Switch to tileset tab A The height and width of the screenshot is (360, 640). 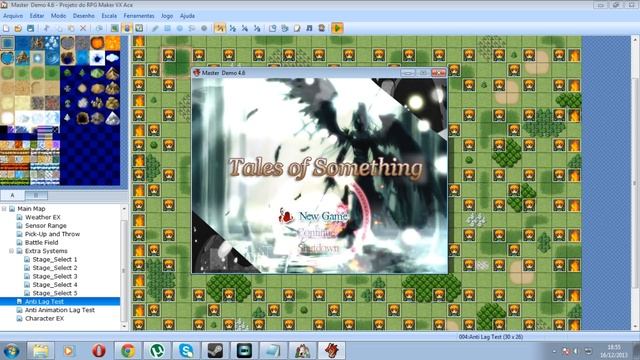click(x=12, y=195)
